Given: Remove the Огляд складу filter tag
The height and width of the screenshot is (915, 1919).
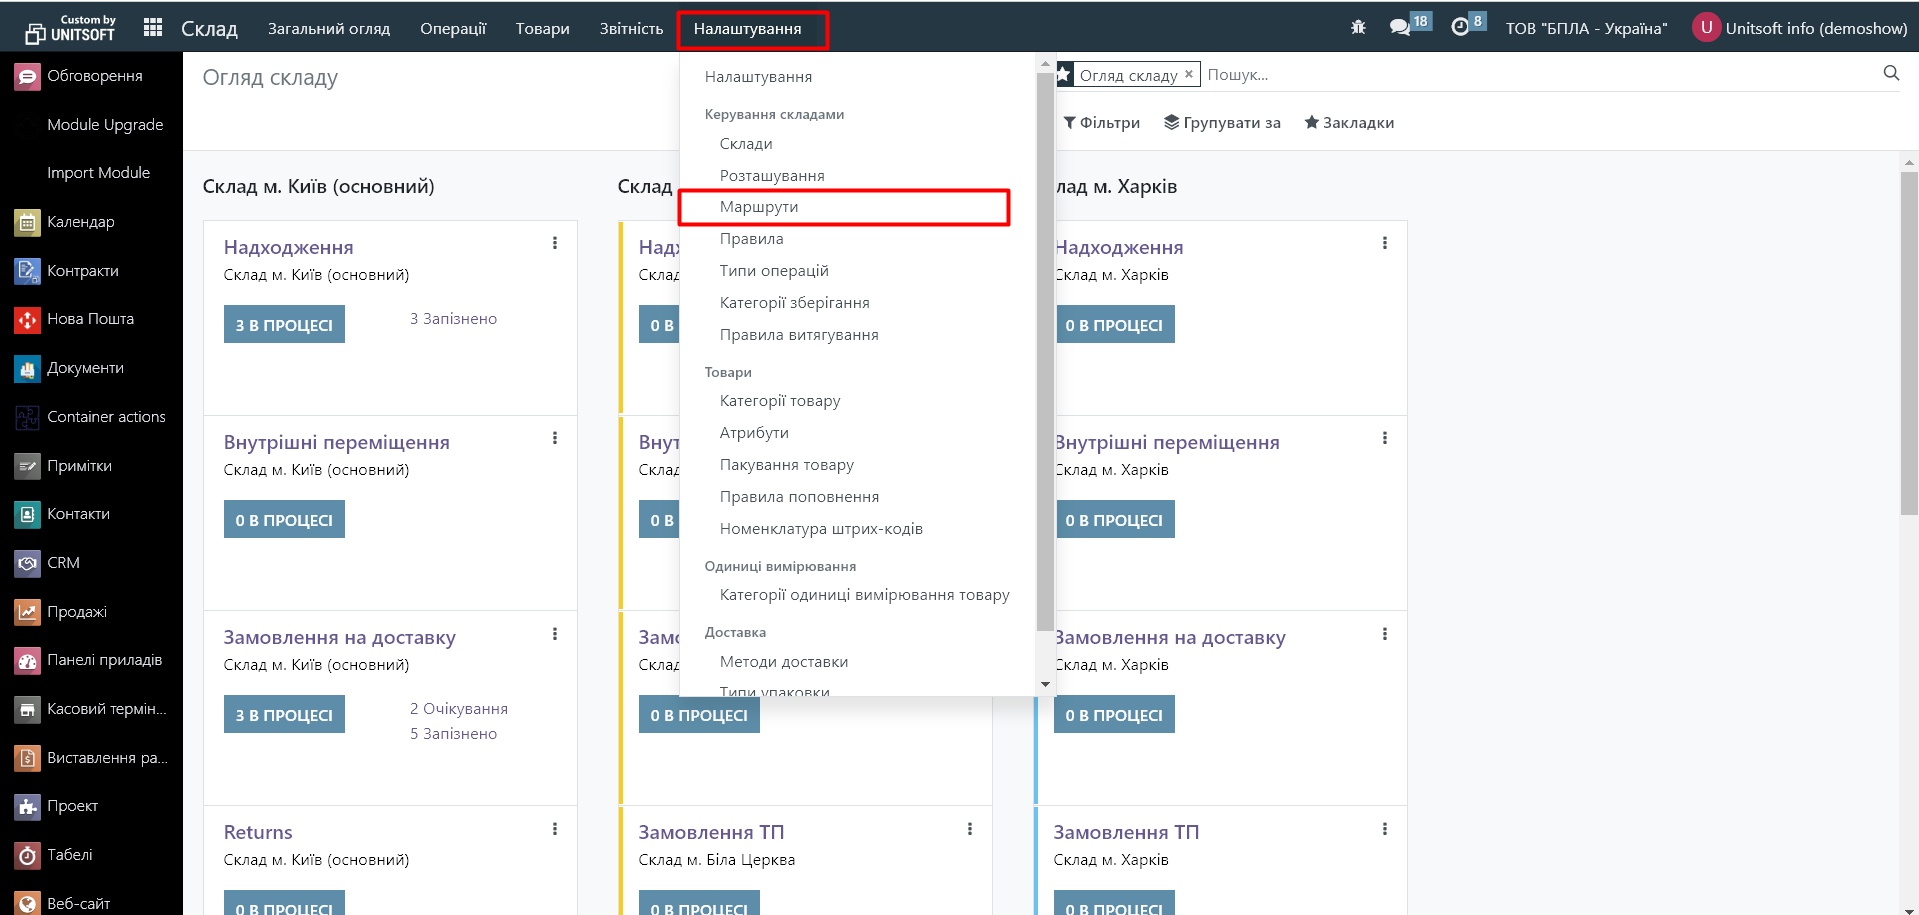Looking at the screenshot, I should 1189,74.
